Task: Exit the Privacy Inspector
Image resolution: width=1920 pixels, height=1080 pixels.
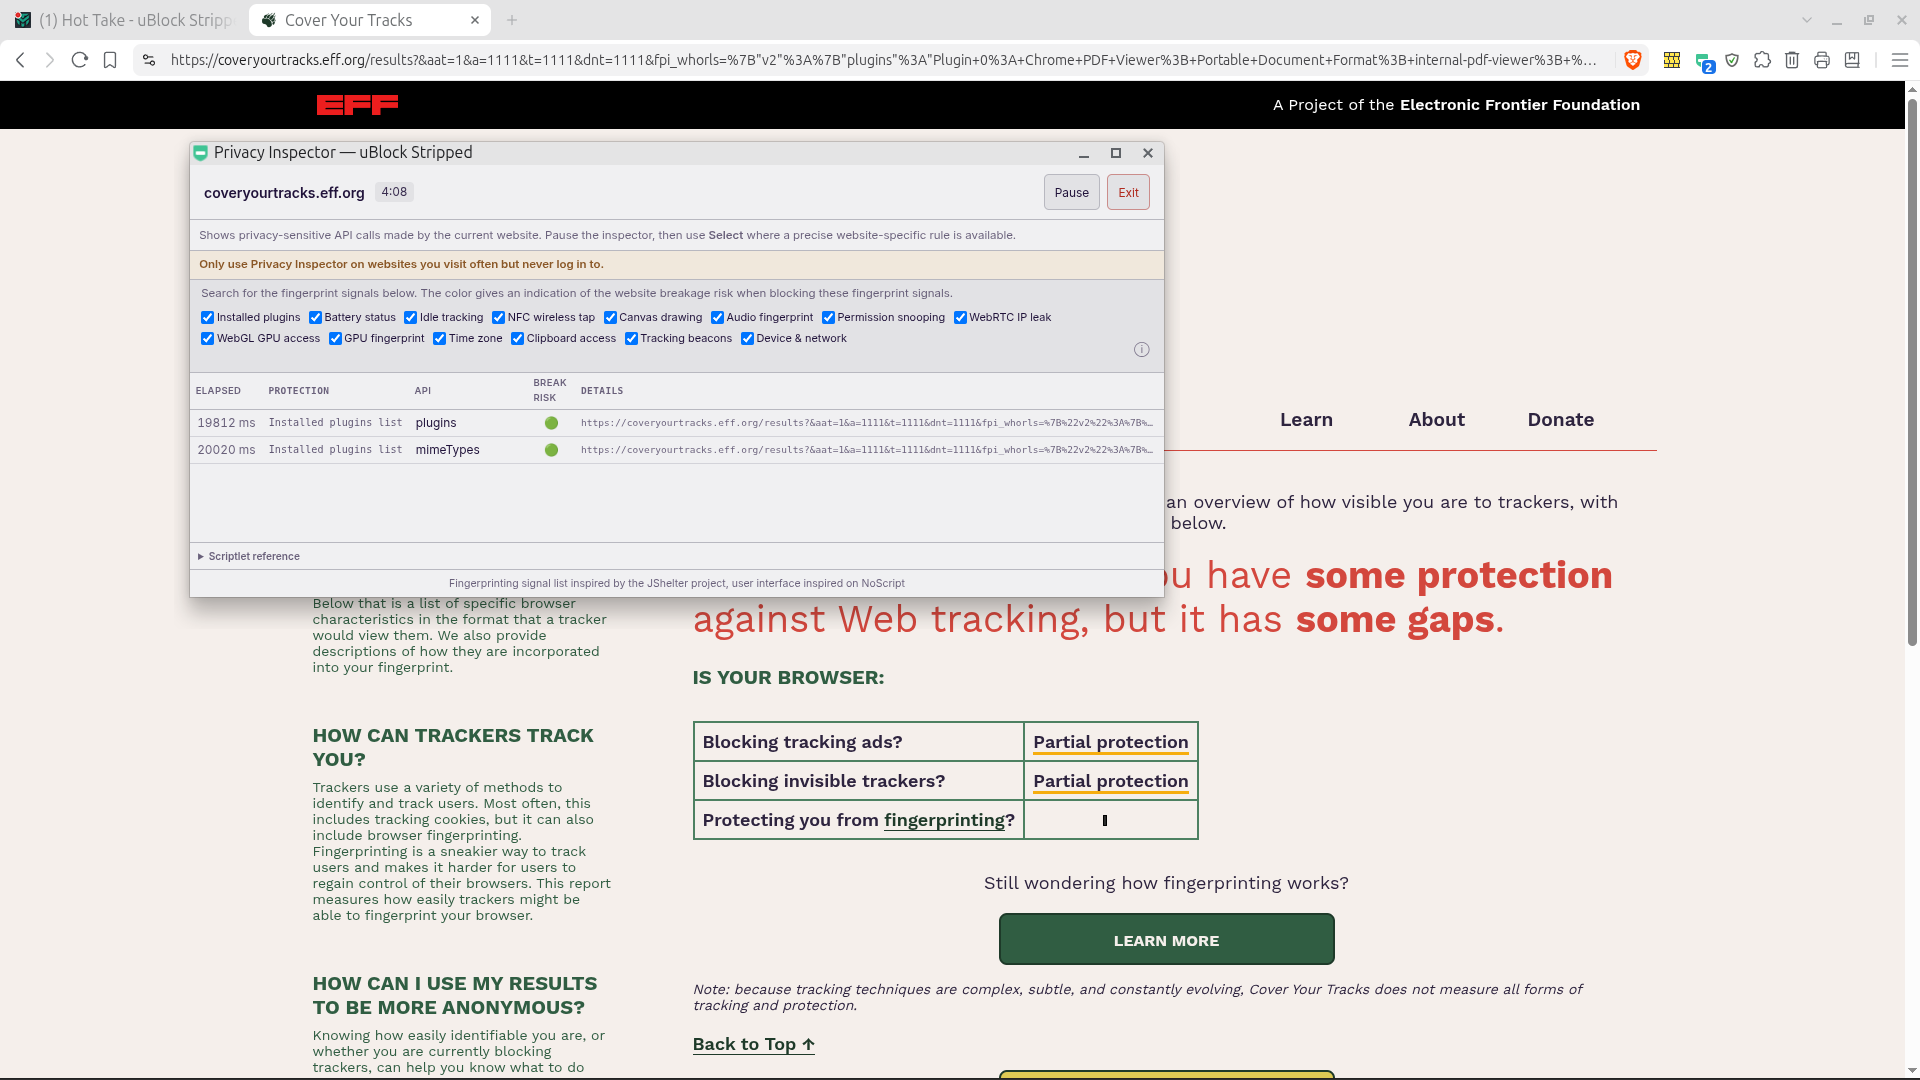Action: pyautogui.click(x=1128, y=192)
